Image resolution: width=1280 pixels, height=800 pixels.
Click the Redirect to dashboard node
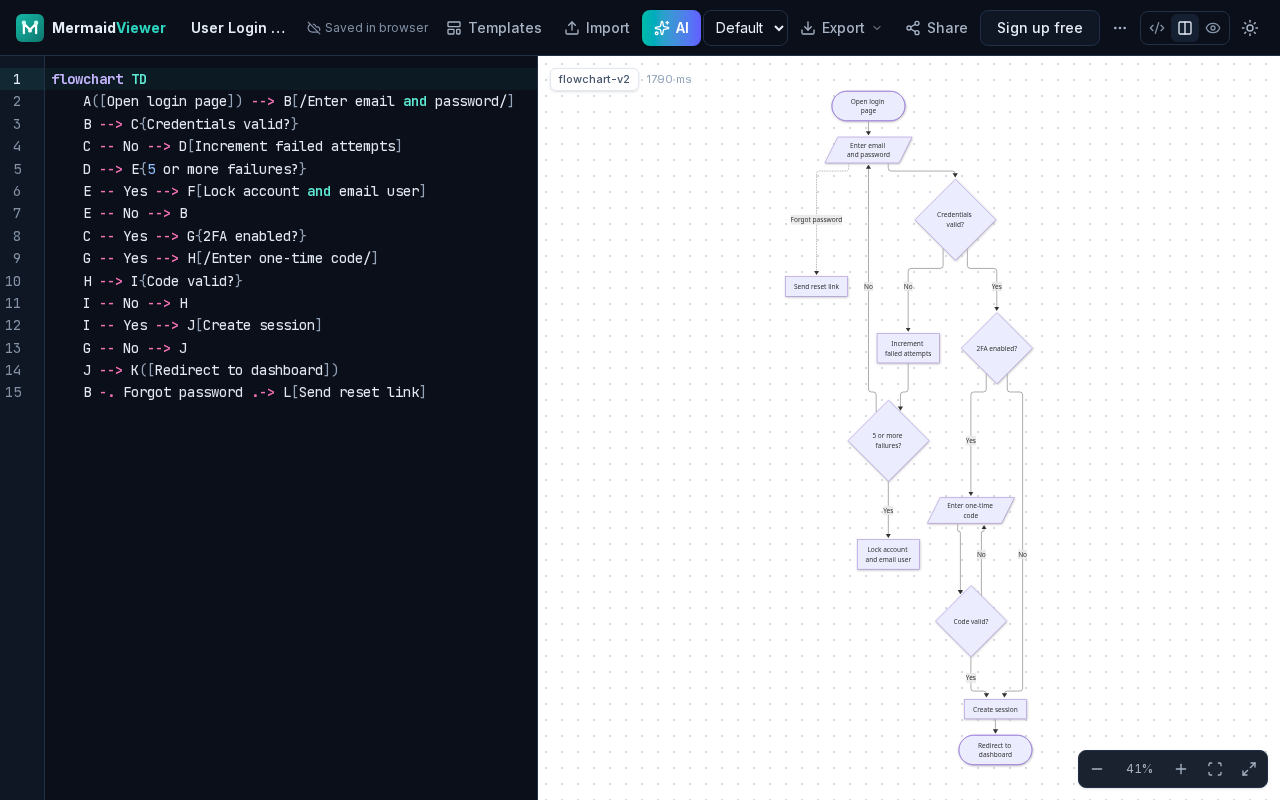[x=995, y=750]
